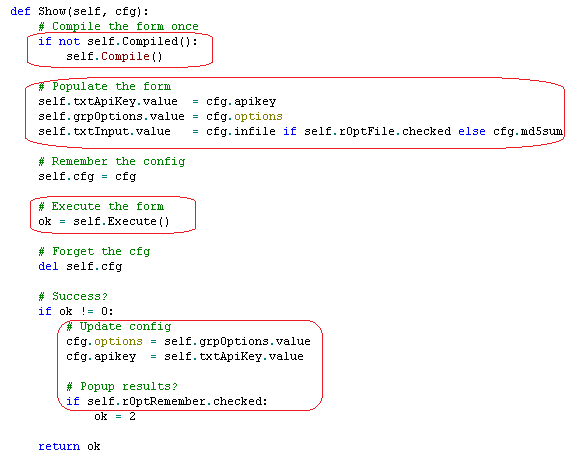Click the 'Remember the config' comment

[112, 162]
